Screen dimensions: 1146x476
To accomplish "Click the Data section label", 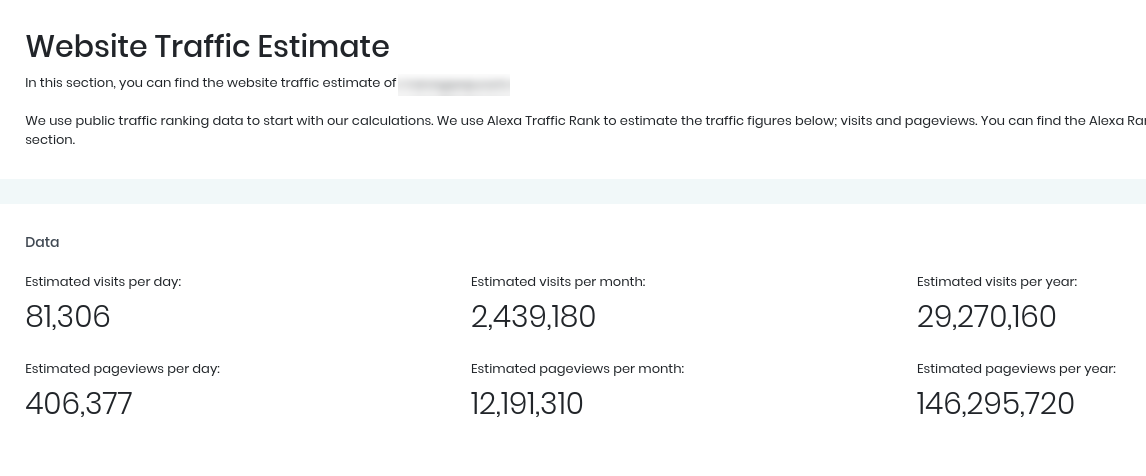I will (x=42, y=242).
